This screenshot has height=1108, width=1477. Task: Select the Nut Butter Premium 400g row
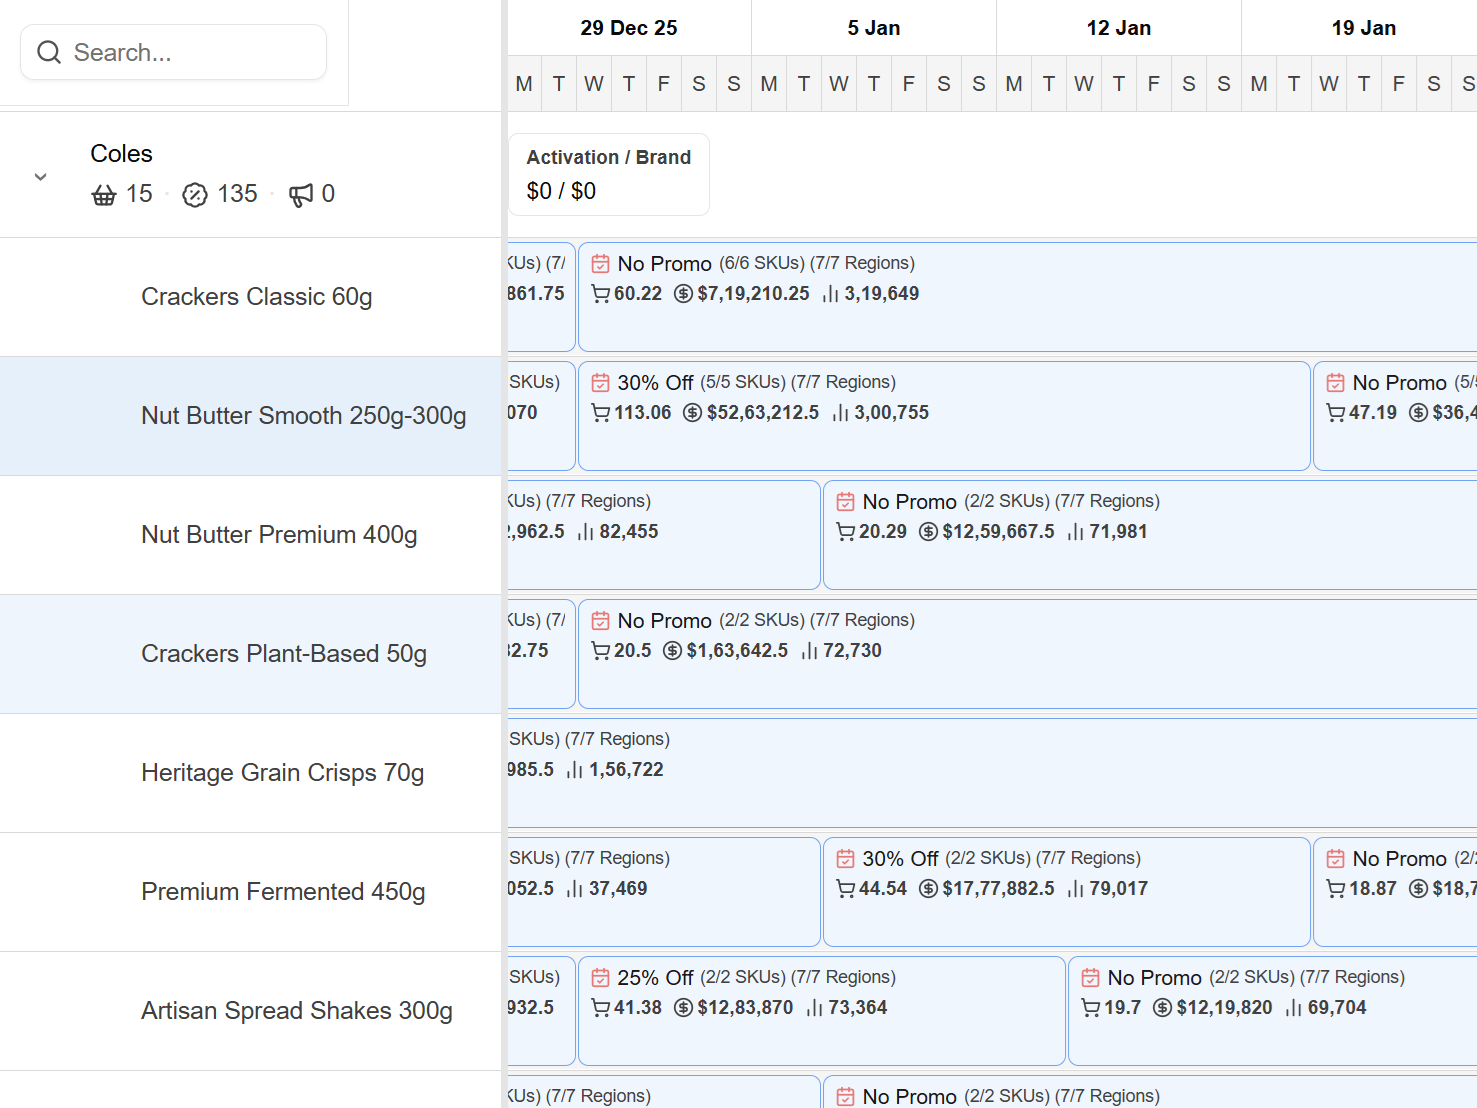click(251, 535)
